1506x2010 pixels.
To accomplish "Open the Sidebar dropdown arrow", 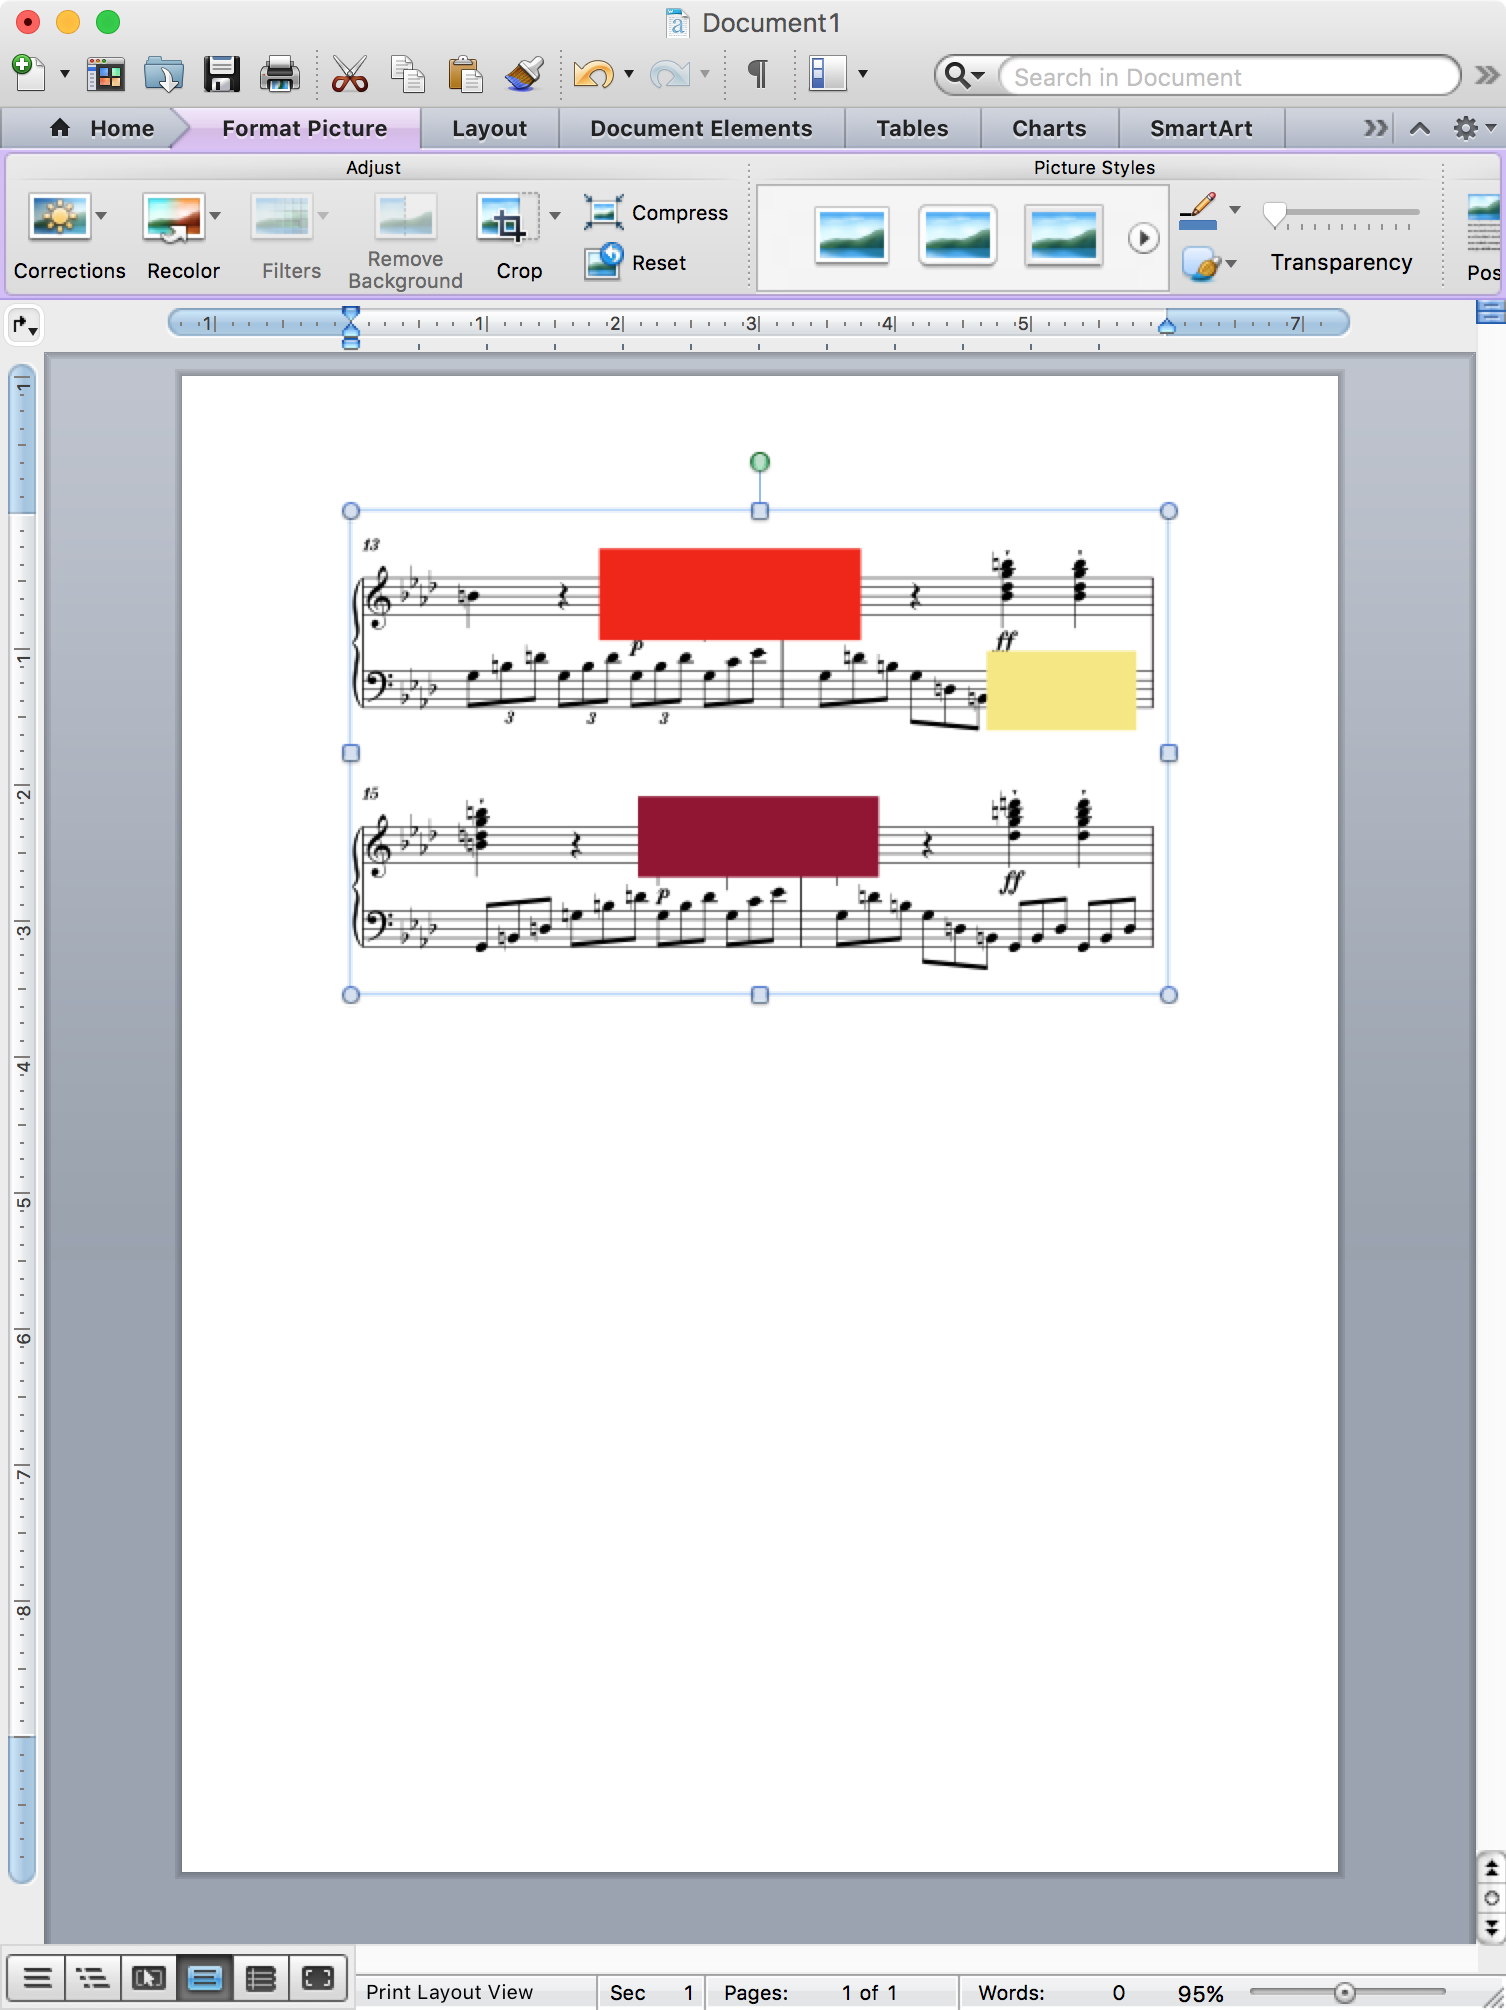I will [x=863, y=74].
